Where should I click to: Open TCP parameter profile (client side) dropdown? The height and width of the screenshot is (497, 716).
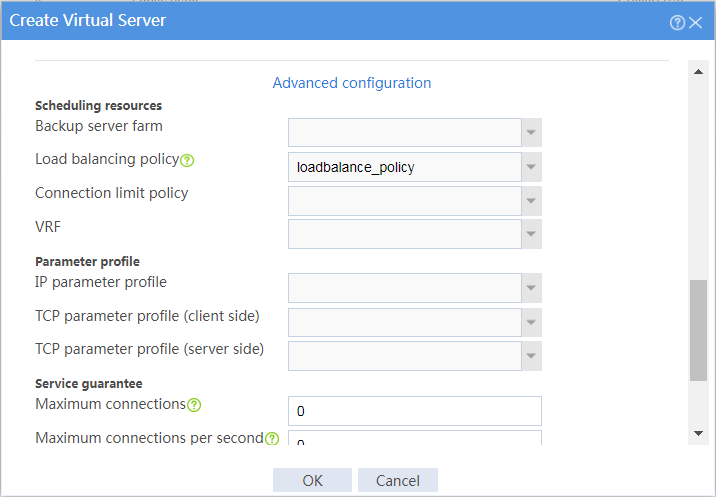coord(532,322)
